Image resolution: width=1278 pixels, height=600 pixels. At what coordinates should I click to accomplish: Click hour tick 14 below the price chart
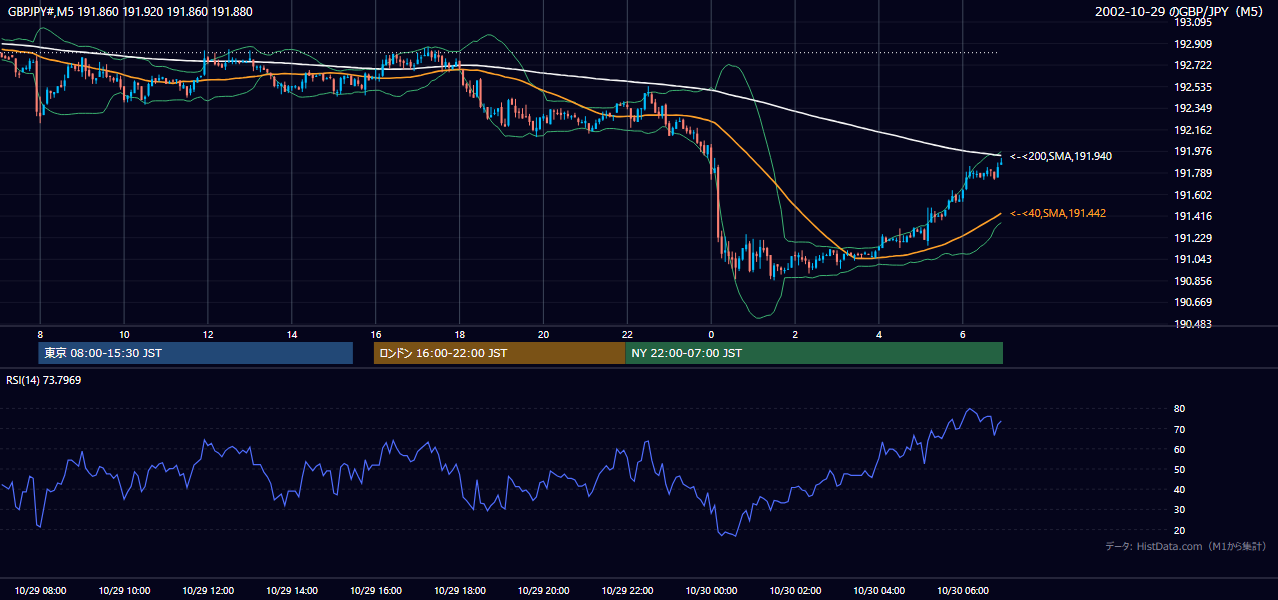[292, 334]
